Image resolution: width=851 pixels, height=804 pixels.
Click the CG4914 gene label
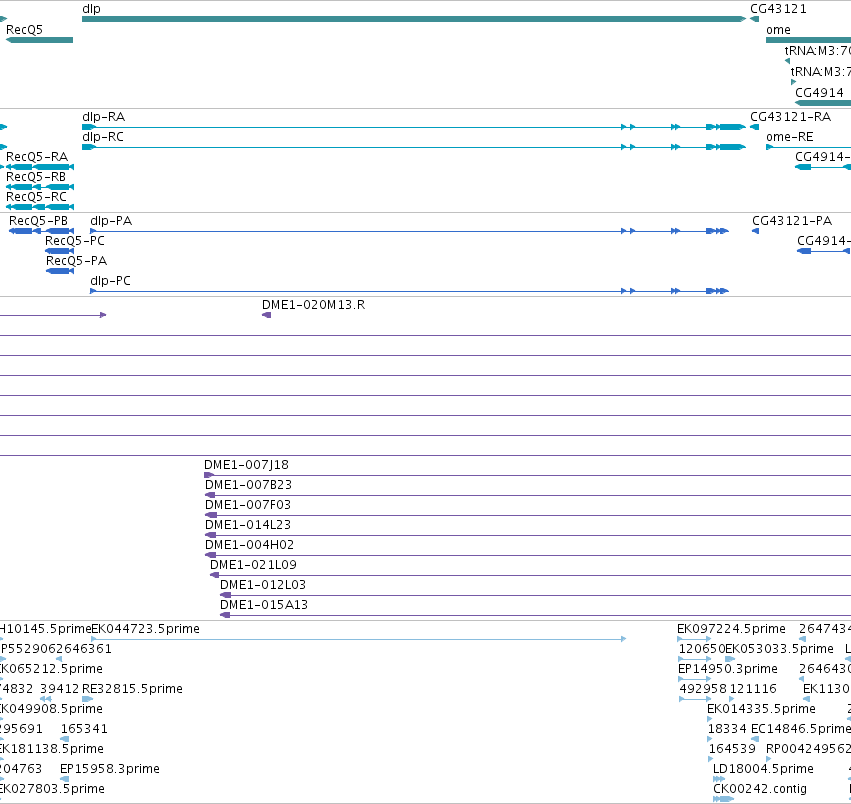coord(819,93)
